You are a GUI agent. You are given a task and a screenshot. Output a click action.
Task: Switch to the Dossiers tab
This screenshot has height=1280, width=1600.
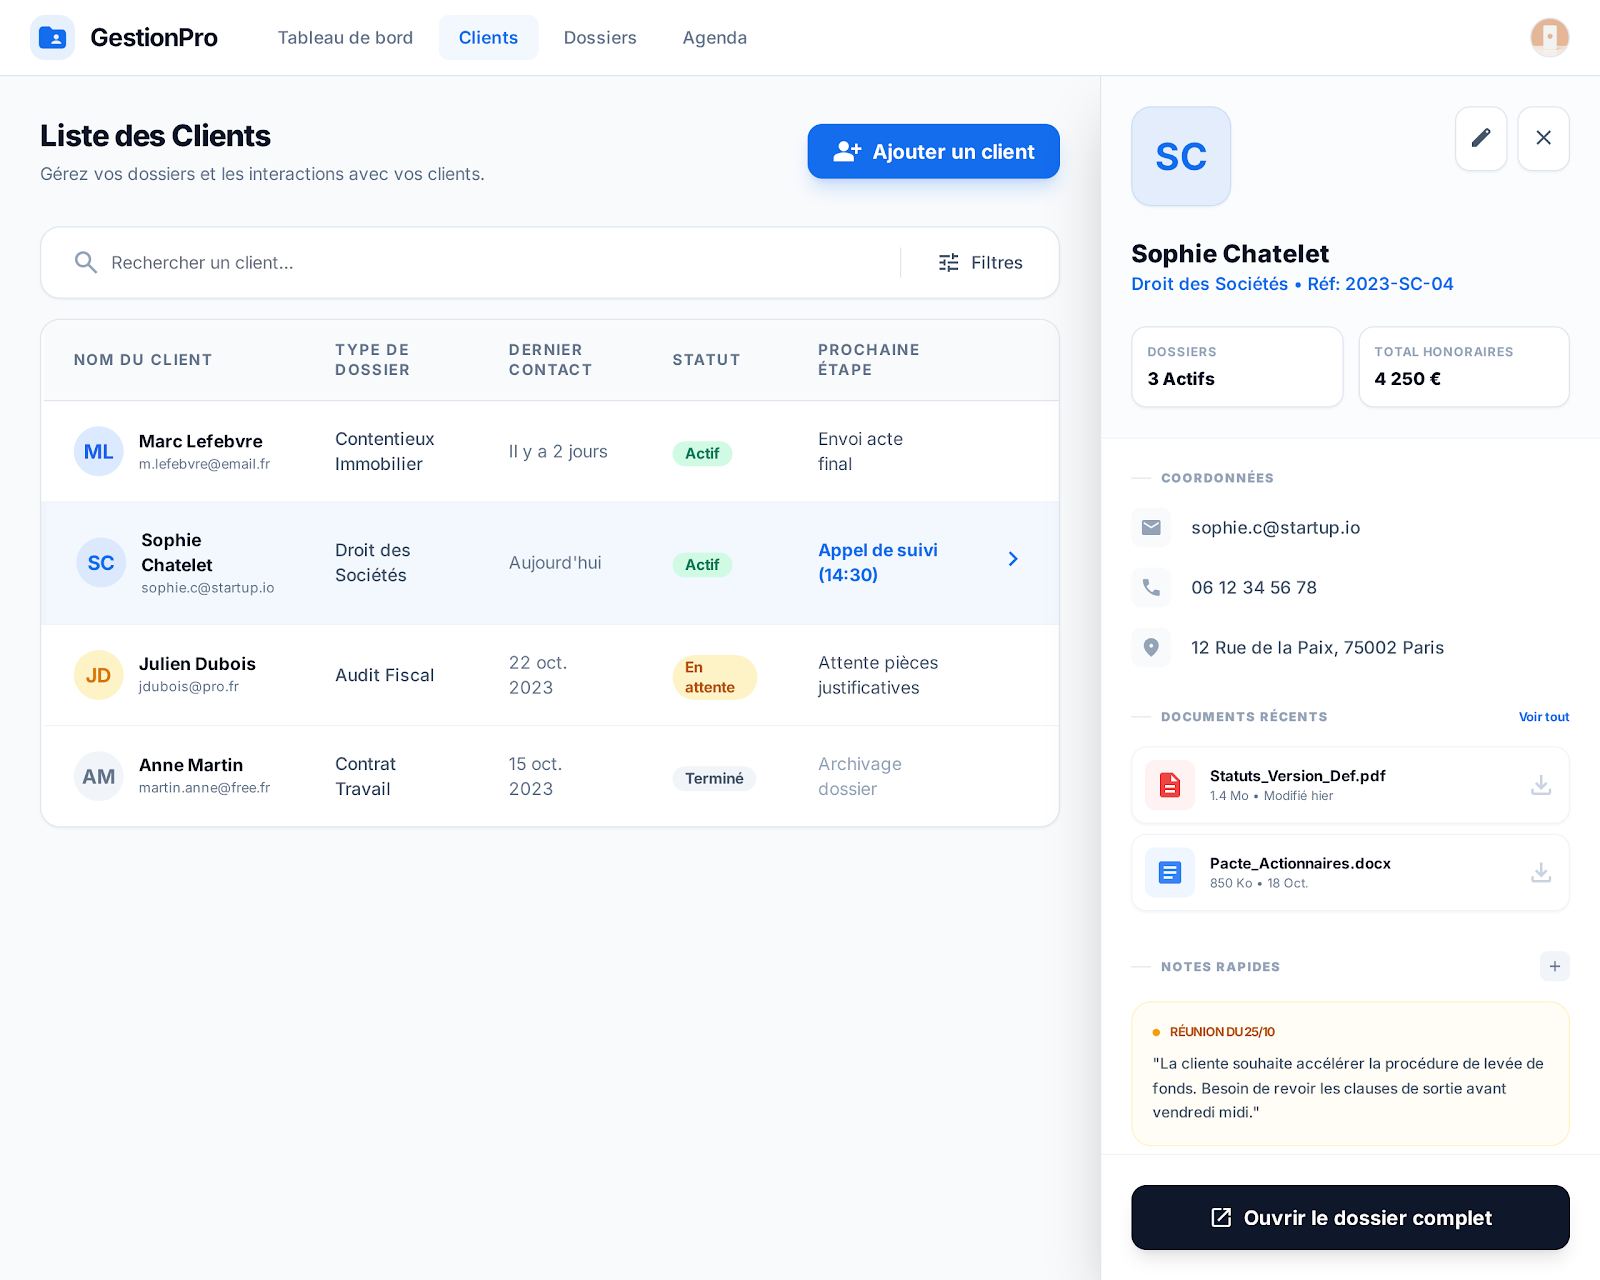pos(599,37)
